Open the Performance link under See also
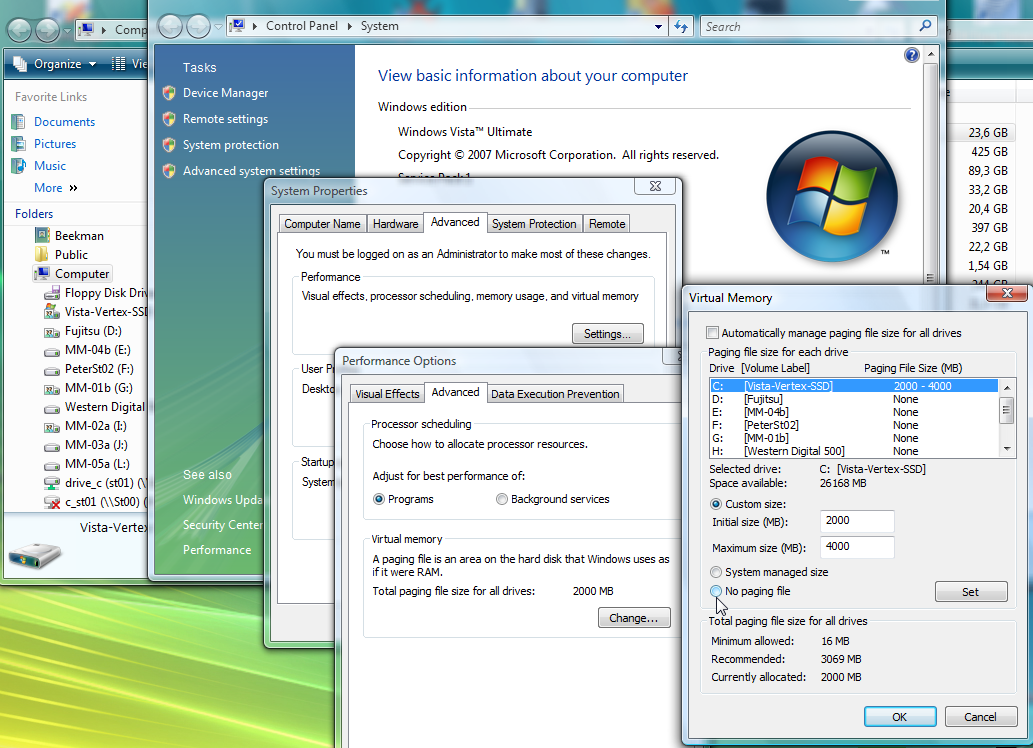1033x748 pixels. (x=217, y=550)
